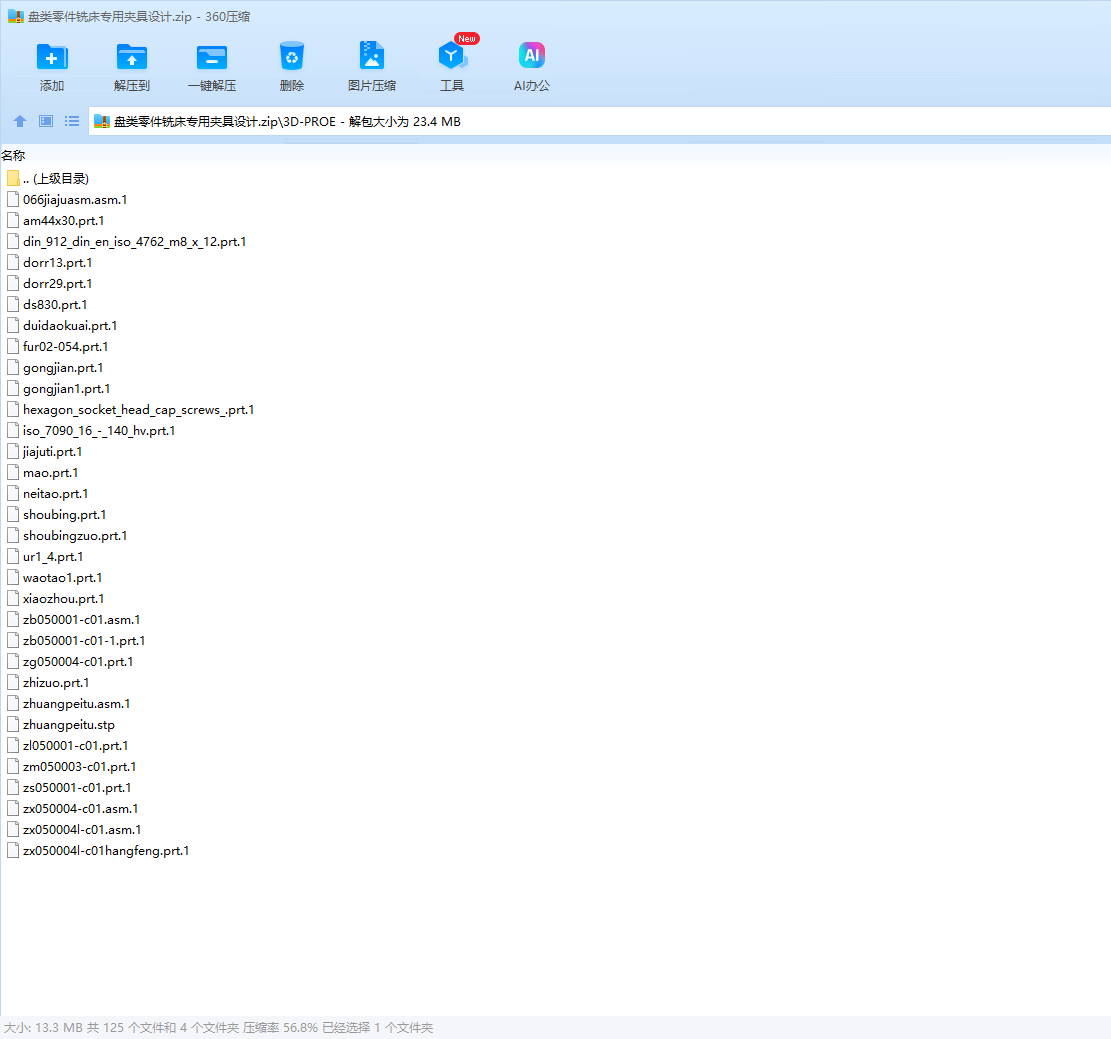Select file mao.prt.1
1111x1039 pixels.
pos(43,473)
